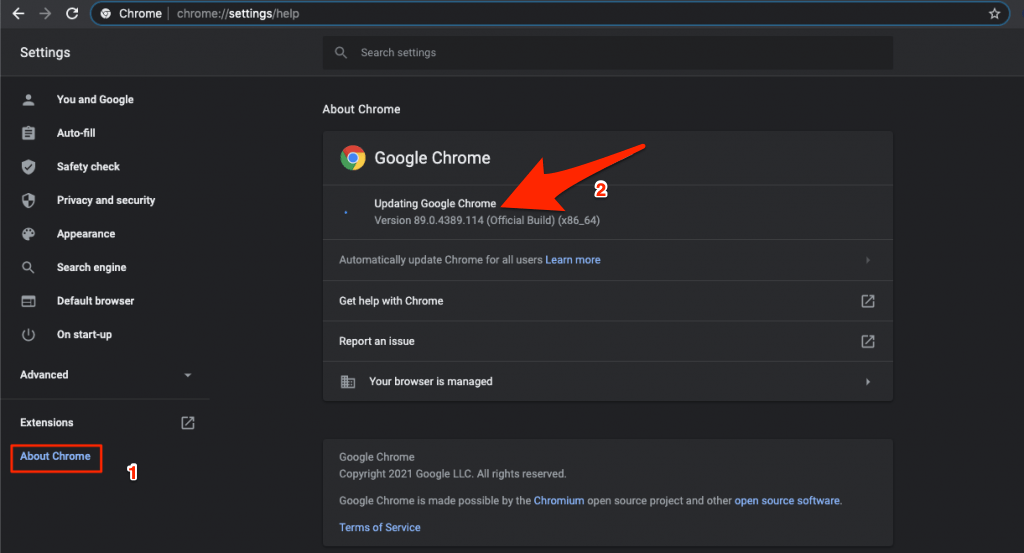Open the Chromium link
This screenshot has width=1024, height=553.
(x=559, y=501)
